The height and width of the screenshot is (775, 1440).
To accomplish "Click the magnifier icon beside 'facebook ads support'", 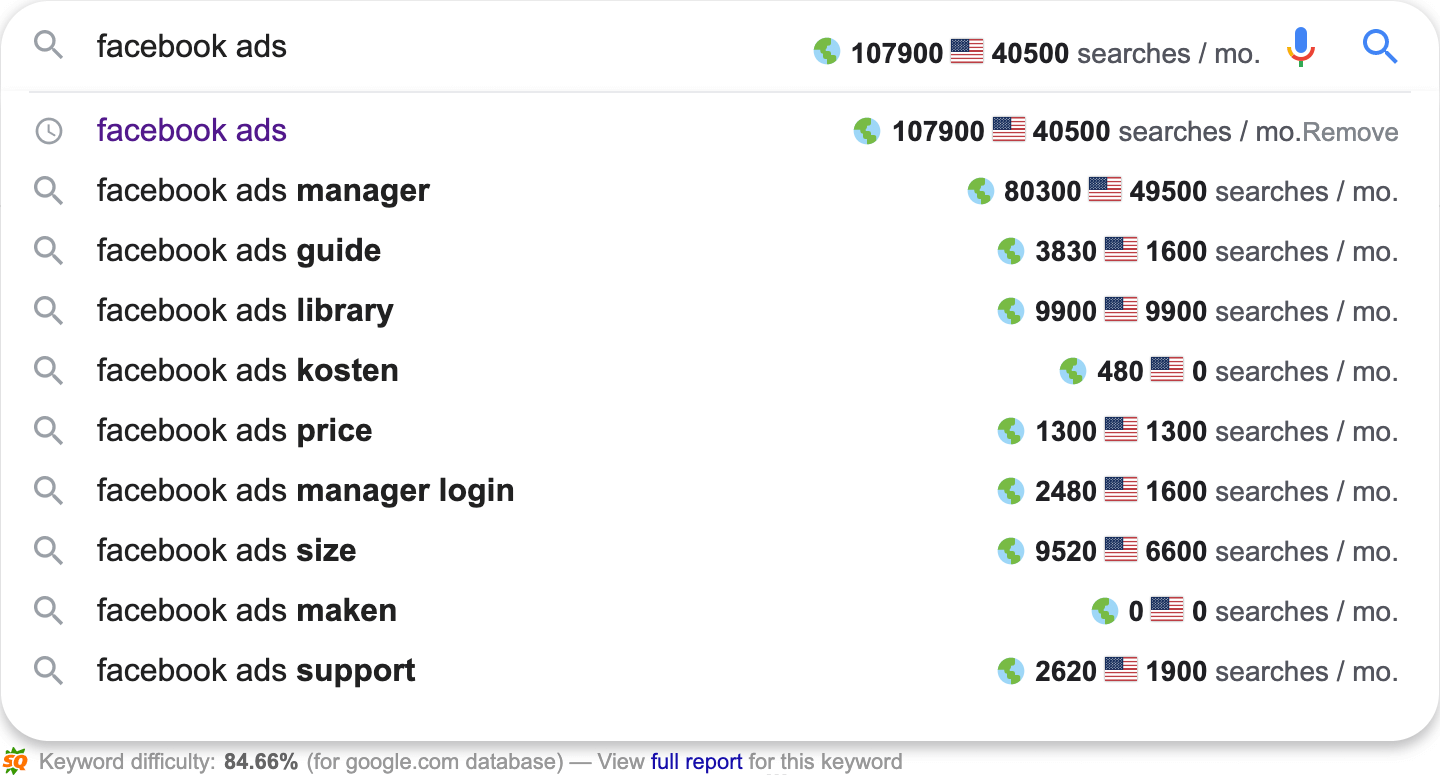I will tap(48, 670).
